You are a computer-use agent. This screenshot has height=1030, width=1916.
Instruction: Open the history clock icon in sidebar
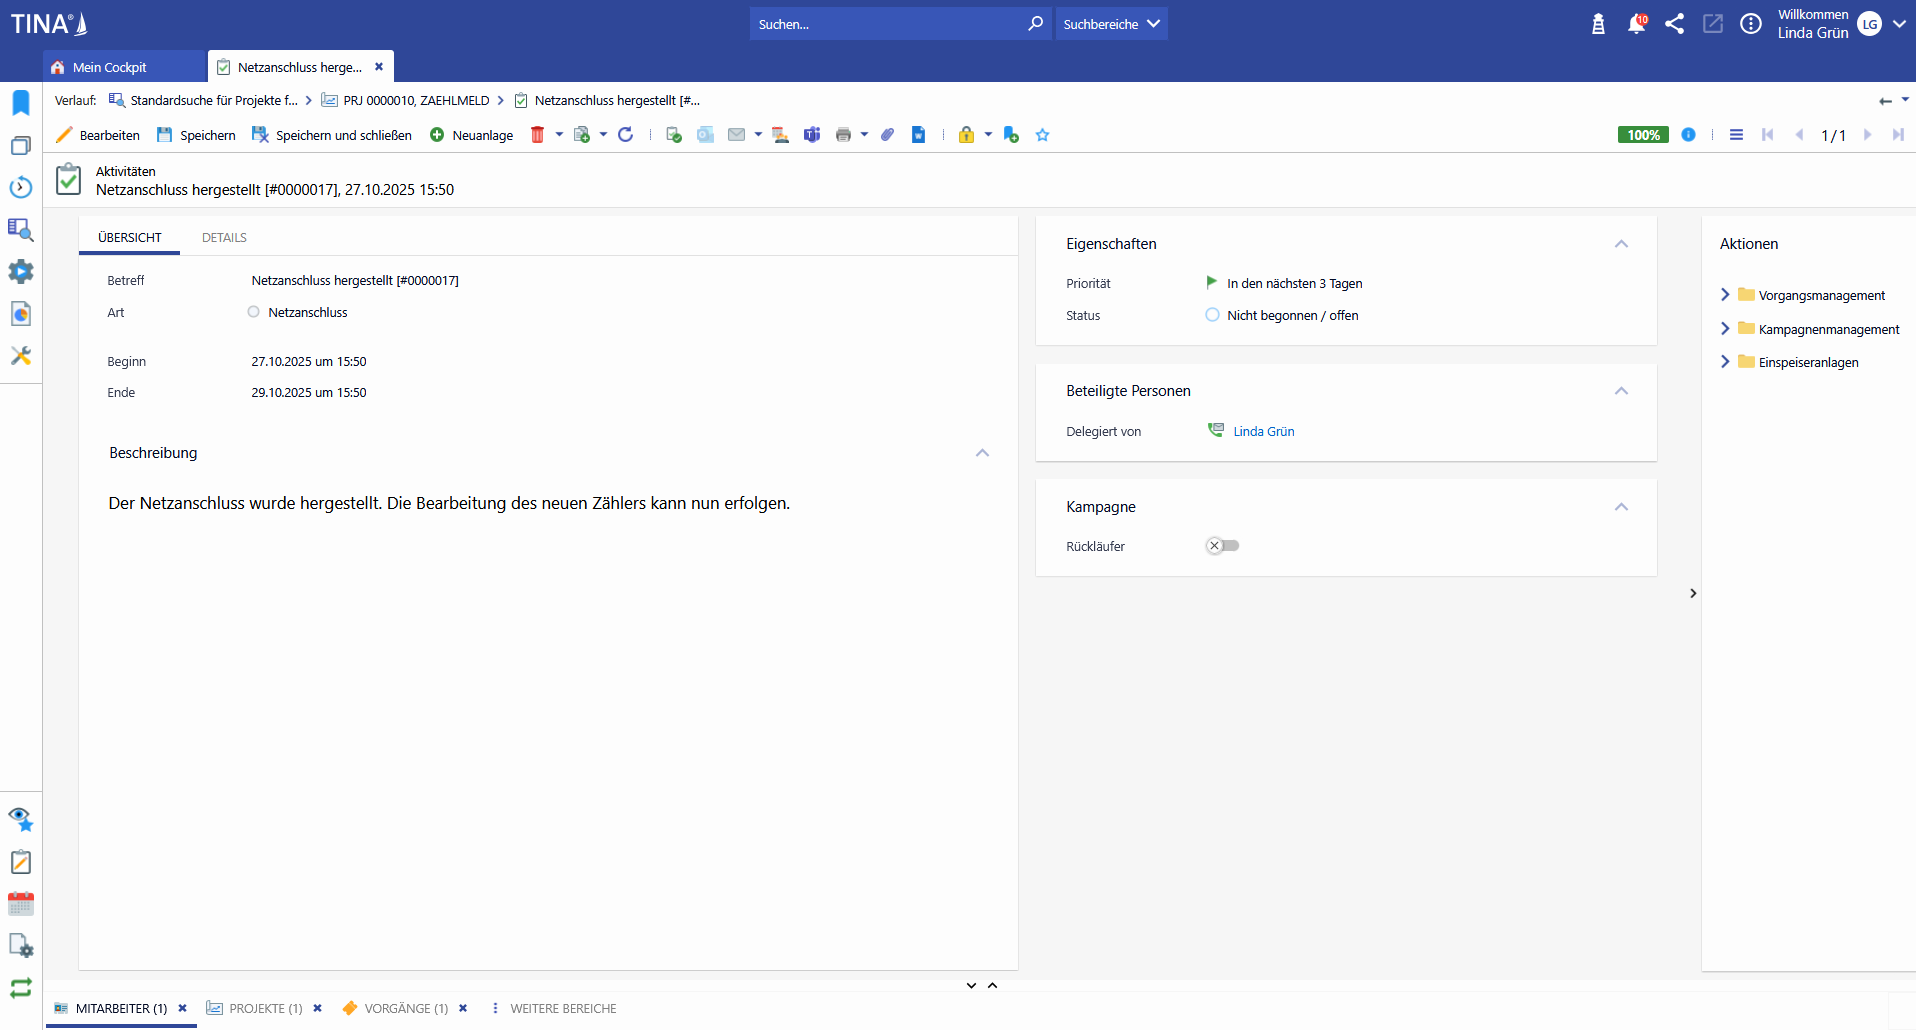coord(21,187)
